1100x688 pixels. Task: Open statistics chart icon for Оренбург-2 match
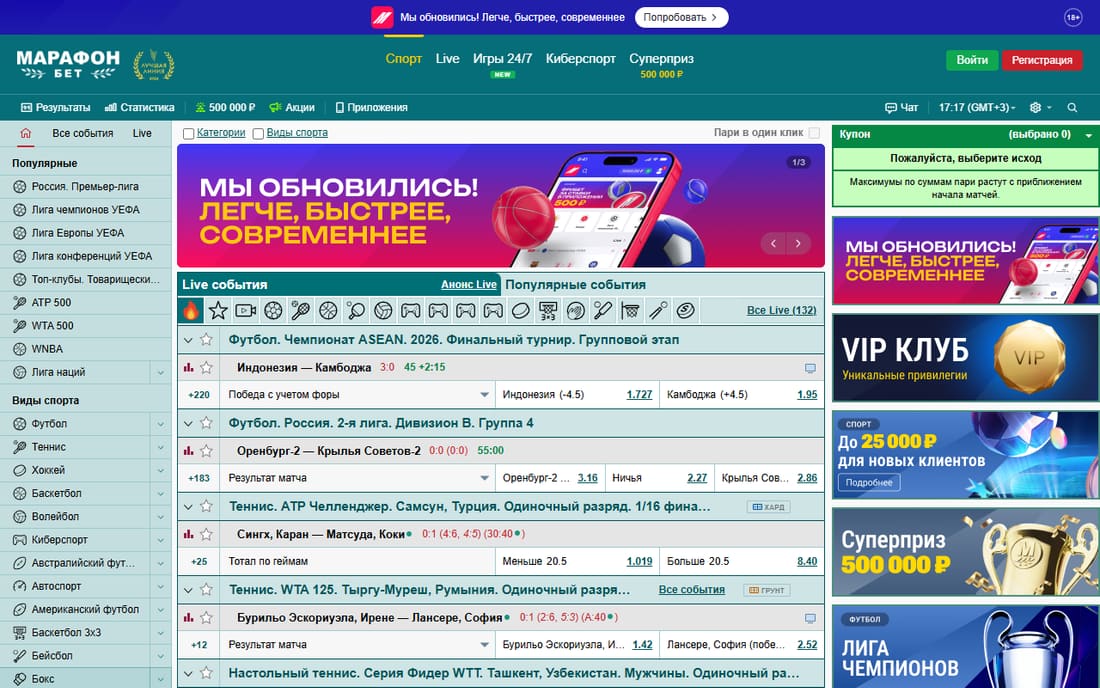click(x=188, y=450)
